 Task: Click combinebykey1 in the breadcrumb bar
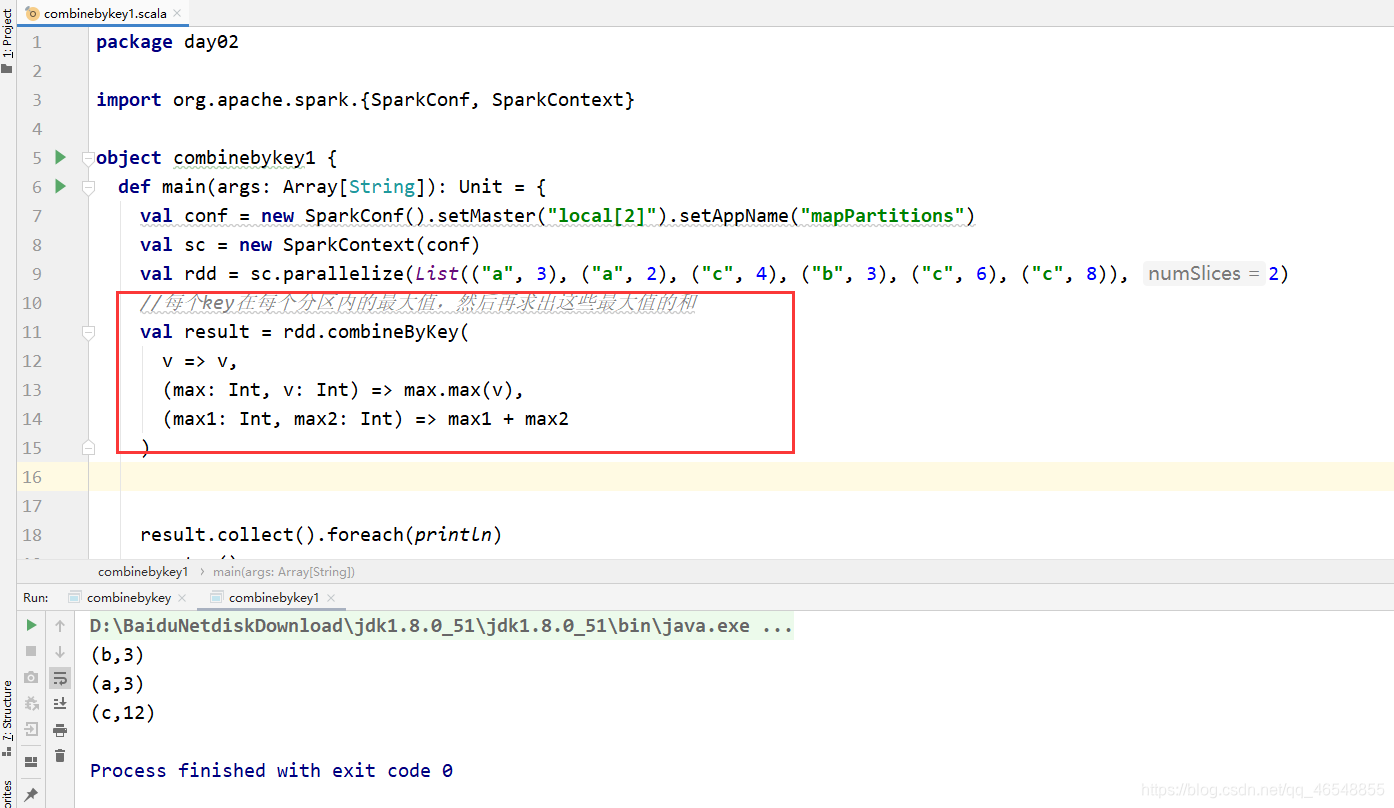coord(143,572)
